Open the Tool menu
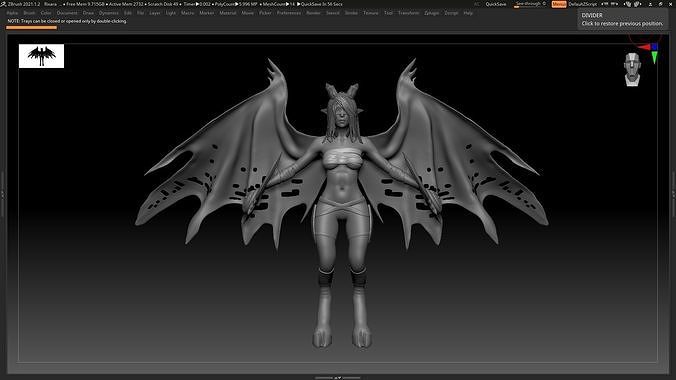676x380 pixels. [388, 13]
